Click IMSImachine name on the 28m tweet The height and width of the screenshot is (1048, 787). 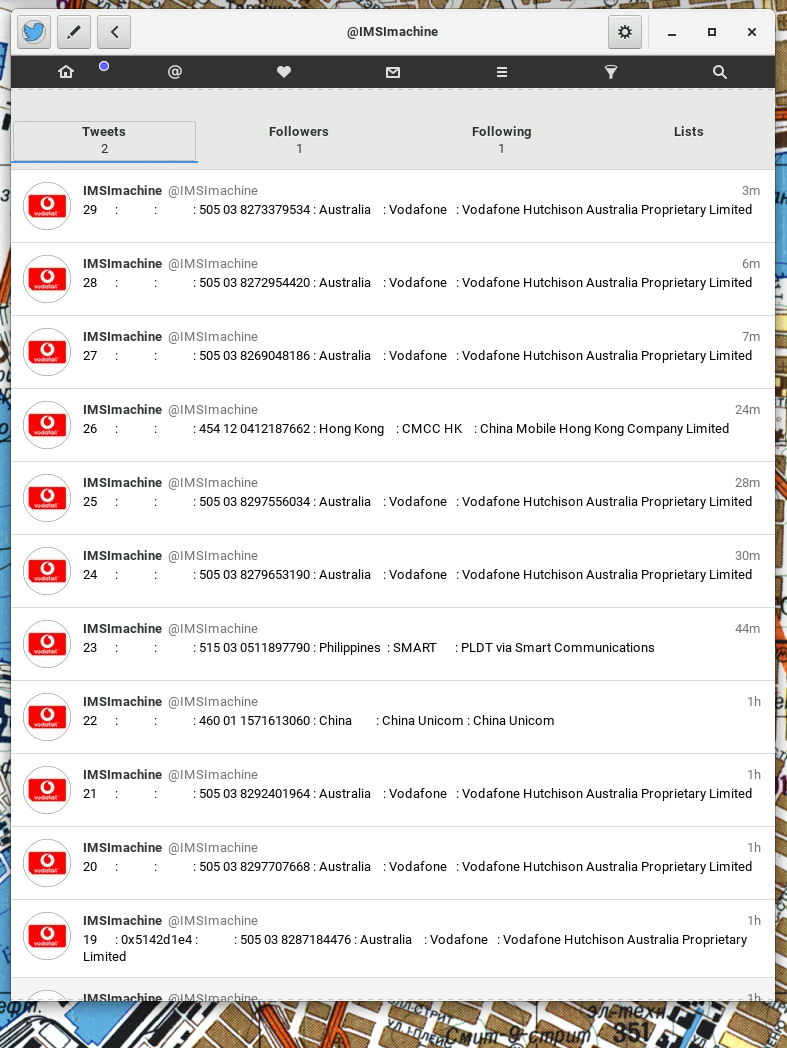click(x=122, y=482)
